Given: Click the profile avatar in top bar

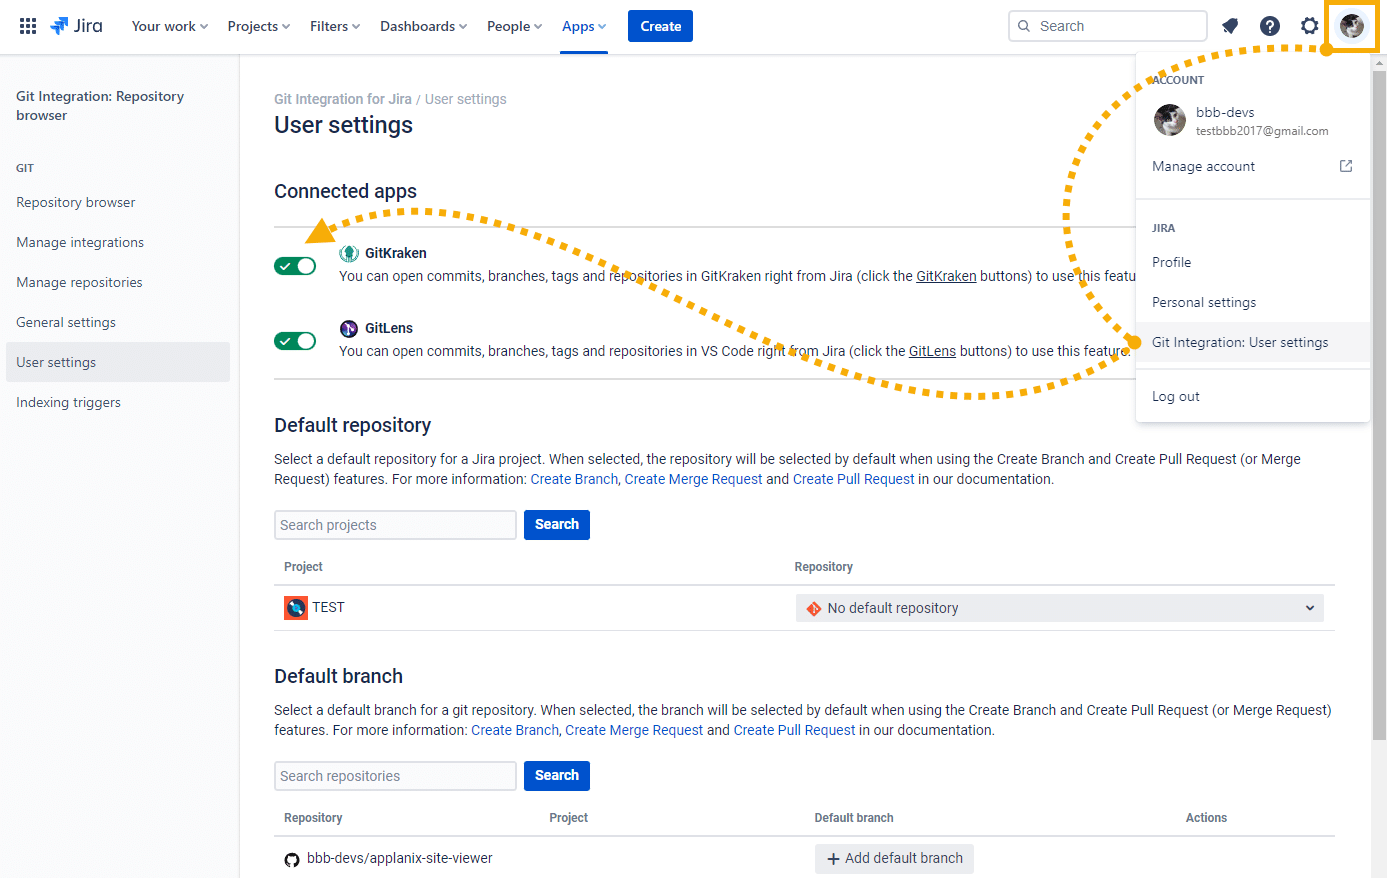Looking at the screenshot, I should 1352,26.
